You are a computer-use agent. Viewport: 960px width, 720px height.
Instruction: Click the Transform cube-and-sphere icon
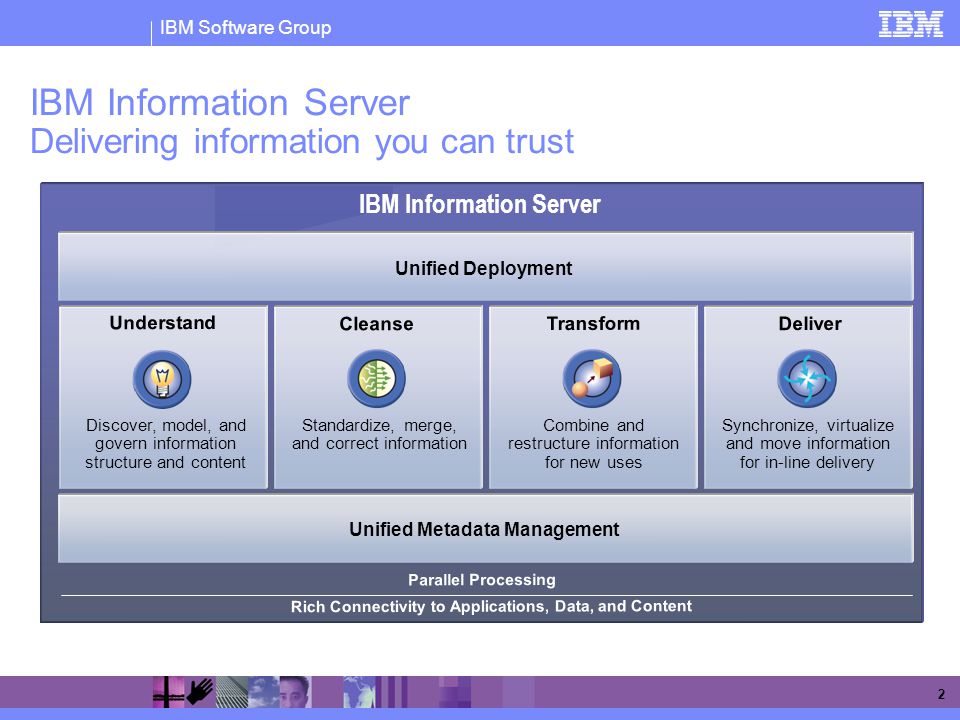592,378
